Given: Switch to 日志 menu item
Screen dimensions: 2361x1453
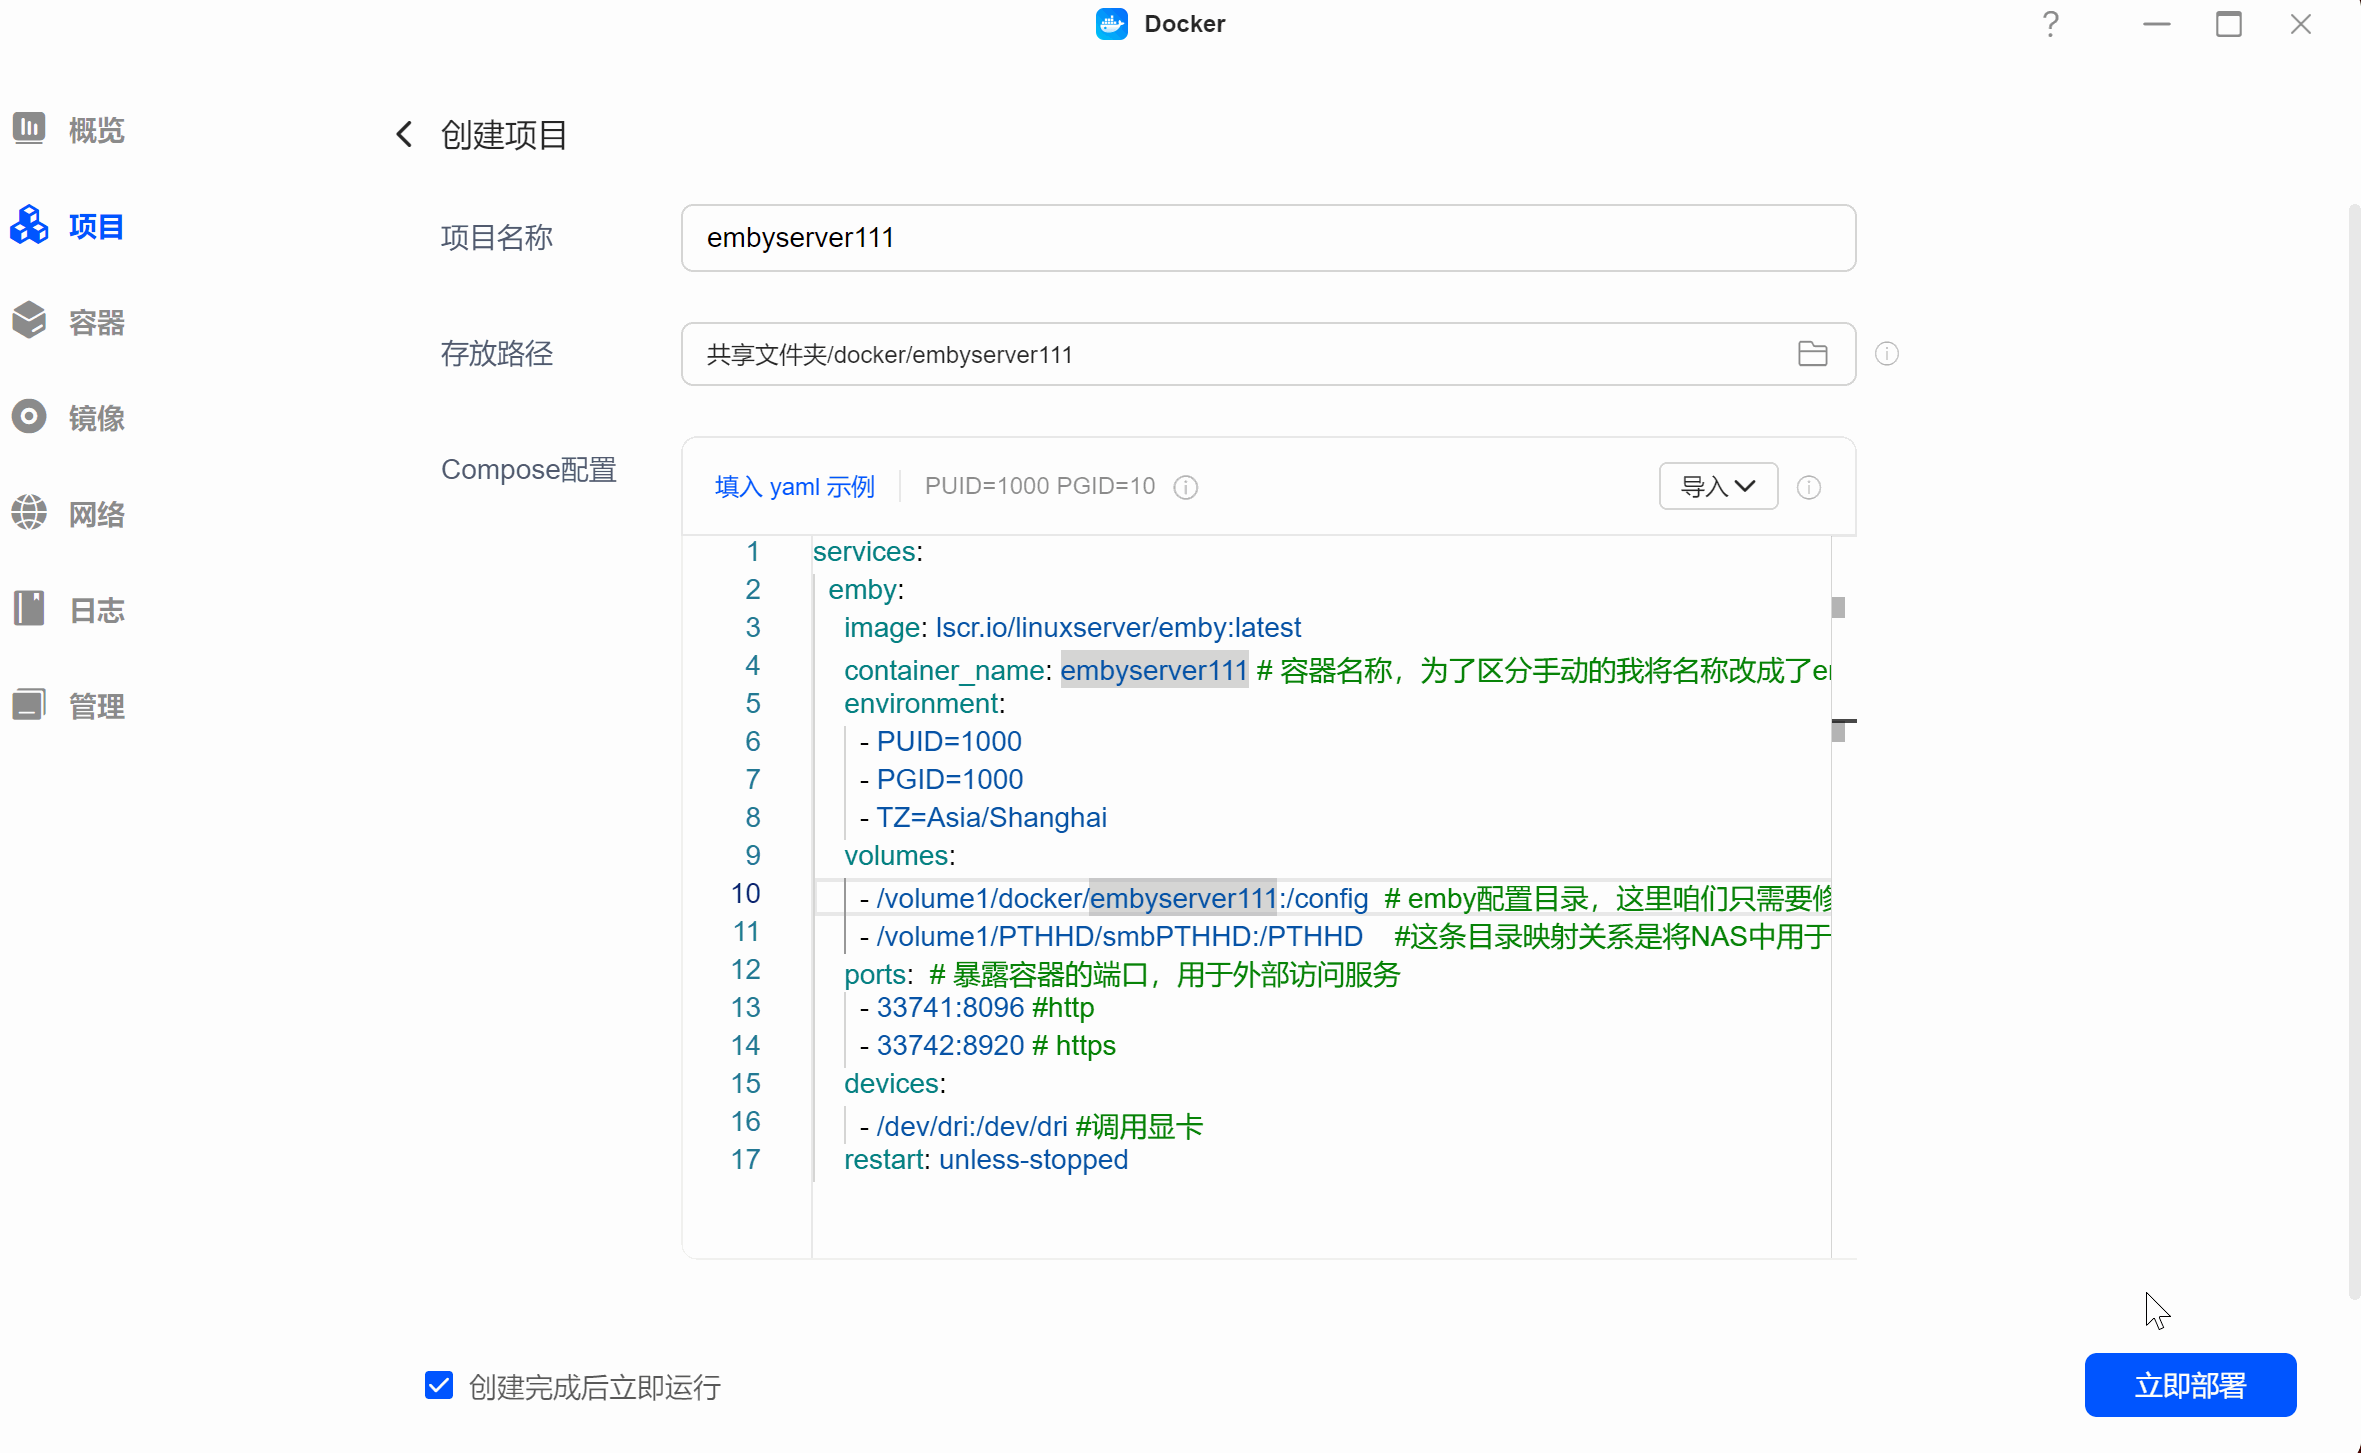Looking at the screenshot, I should pyautogui.click(x=97, y=610).
